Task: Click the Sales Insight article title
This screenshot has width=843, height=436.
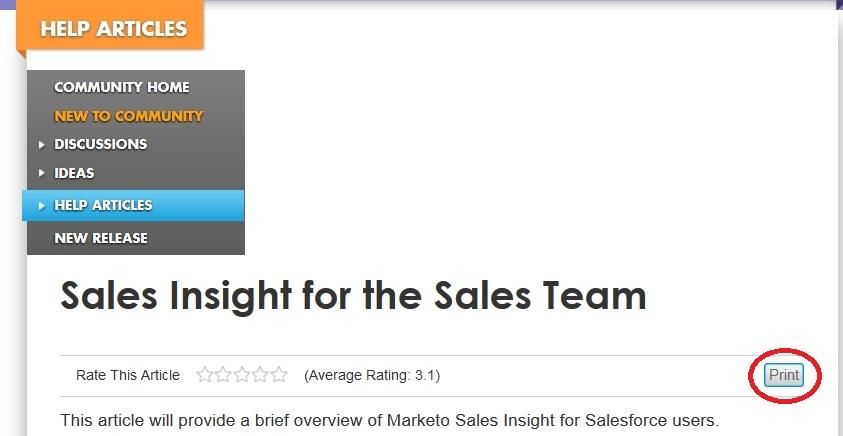Action: pyautogui.click(x=353, y=296)
